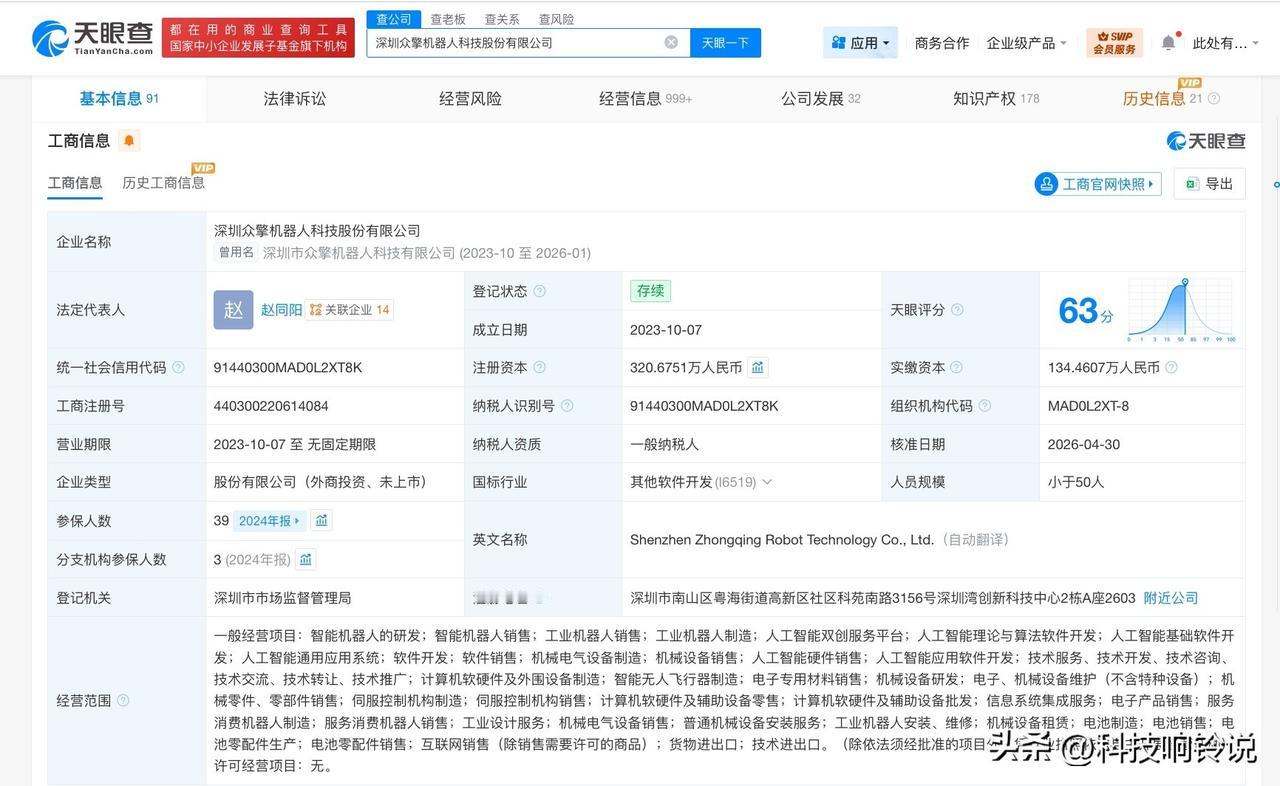Switch to 查风险 search tab
This screenshot has width=1280, height=786.
point(556,19)
